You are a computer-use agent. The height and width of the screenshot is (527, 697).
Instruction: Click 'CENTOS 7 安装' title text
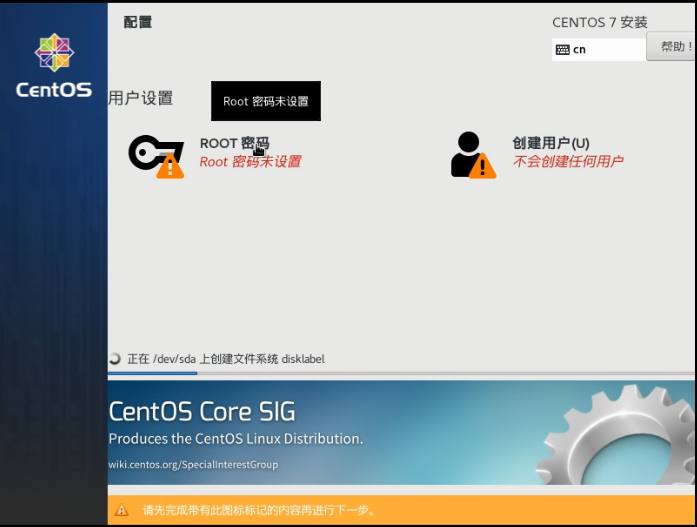click(x=600, y=22)
